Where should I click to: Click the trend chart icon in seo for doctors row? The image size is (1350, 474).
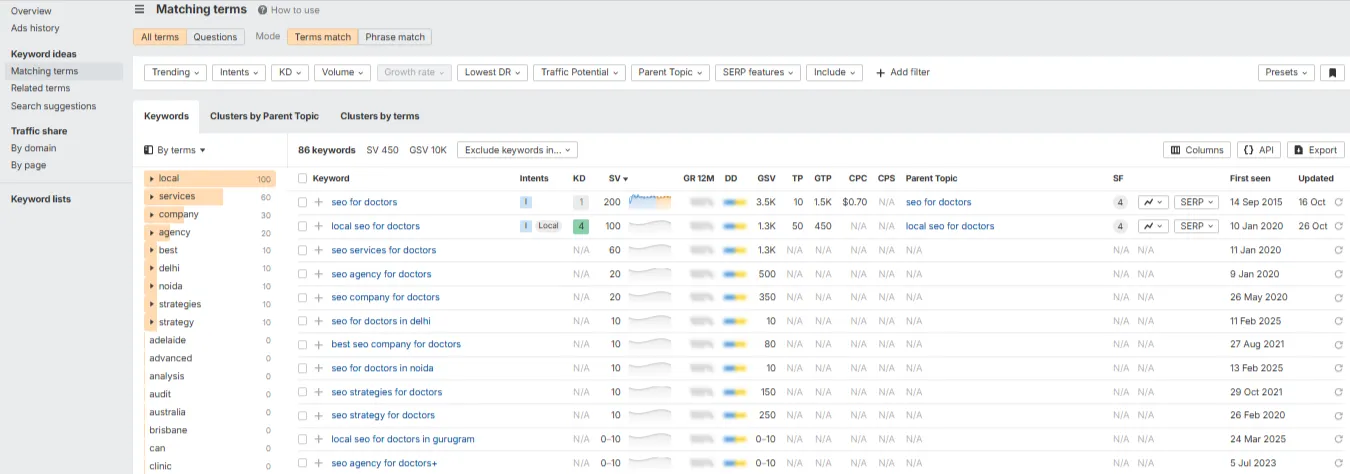pos(1152,202)
